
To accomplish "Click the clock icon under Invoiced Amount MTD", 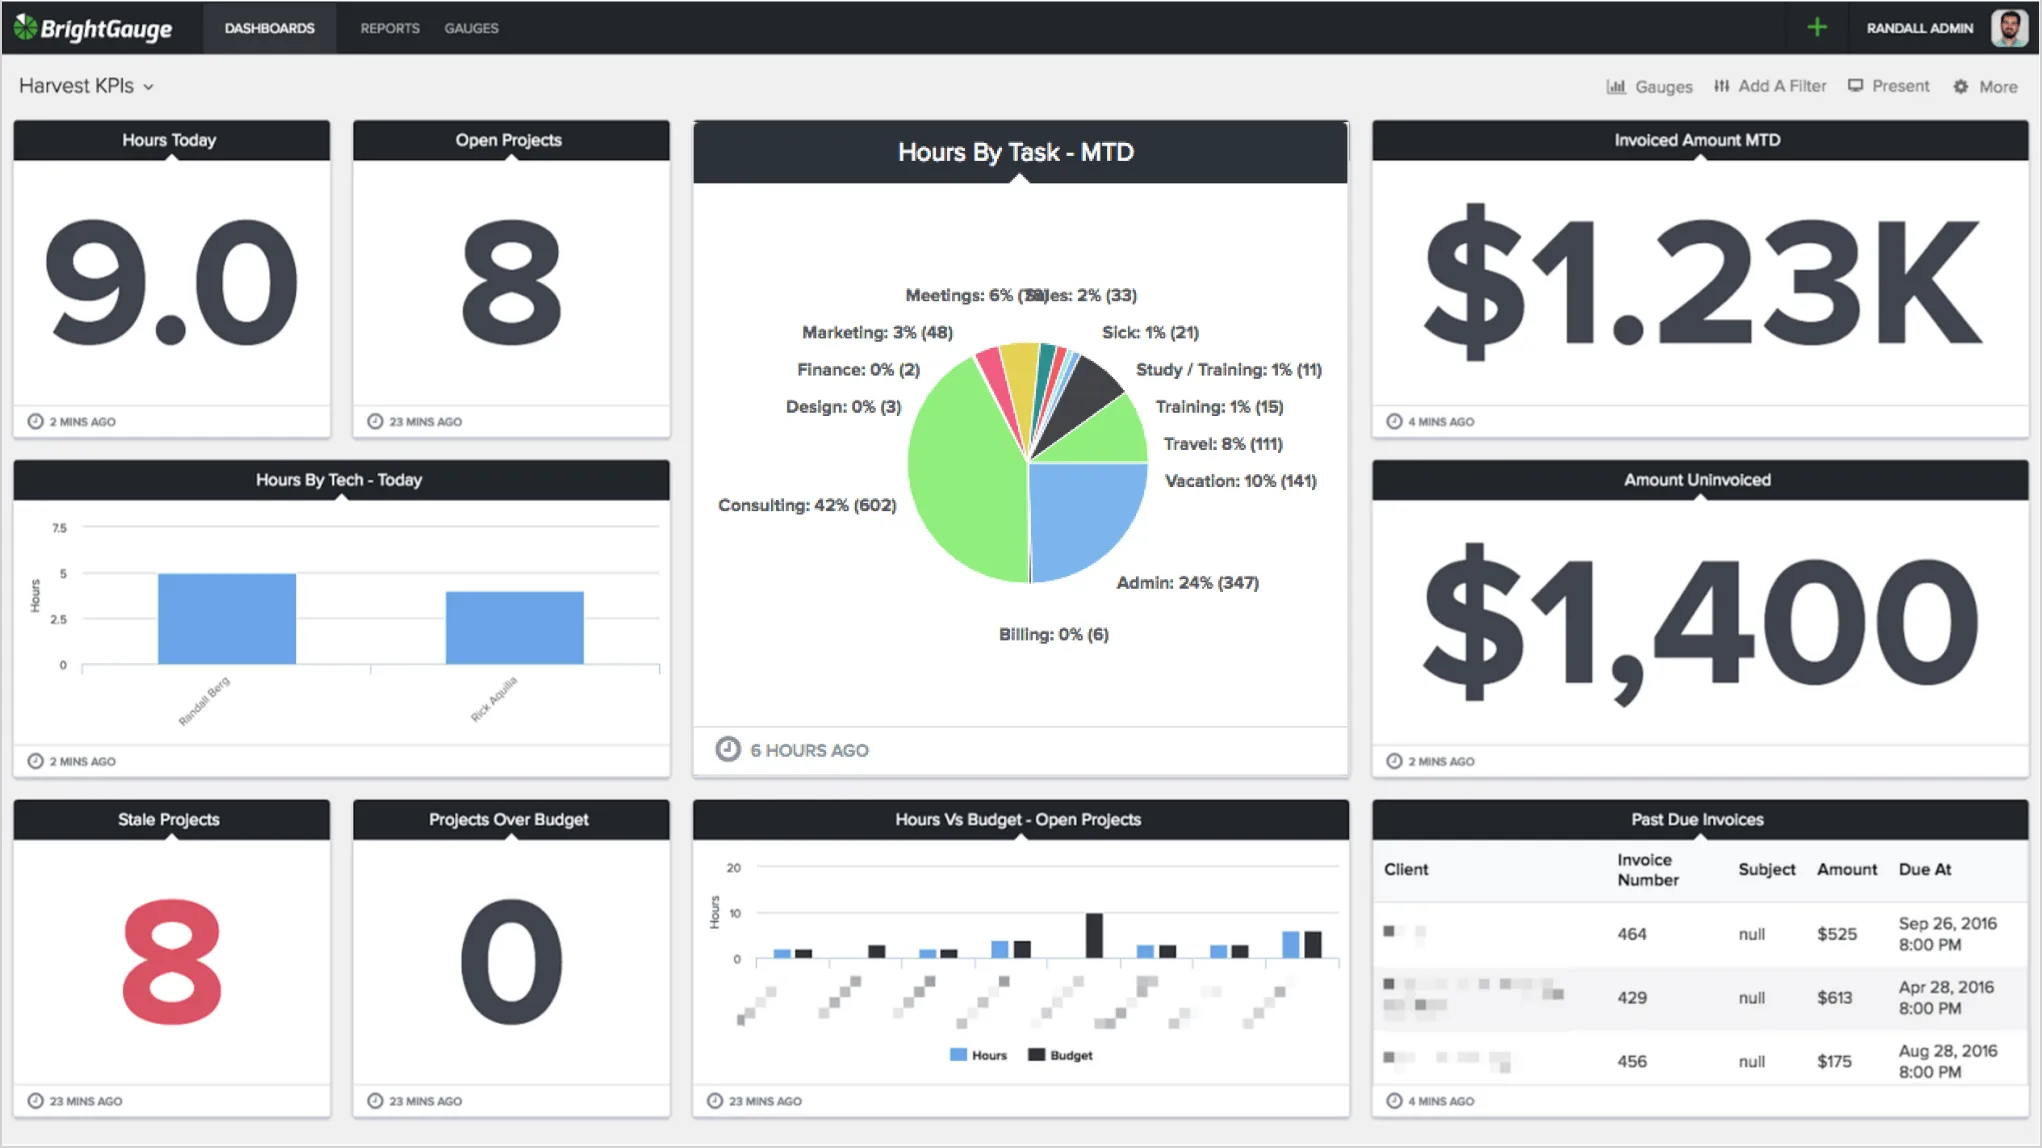I will click(1394, 421).
